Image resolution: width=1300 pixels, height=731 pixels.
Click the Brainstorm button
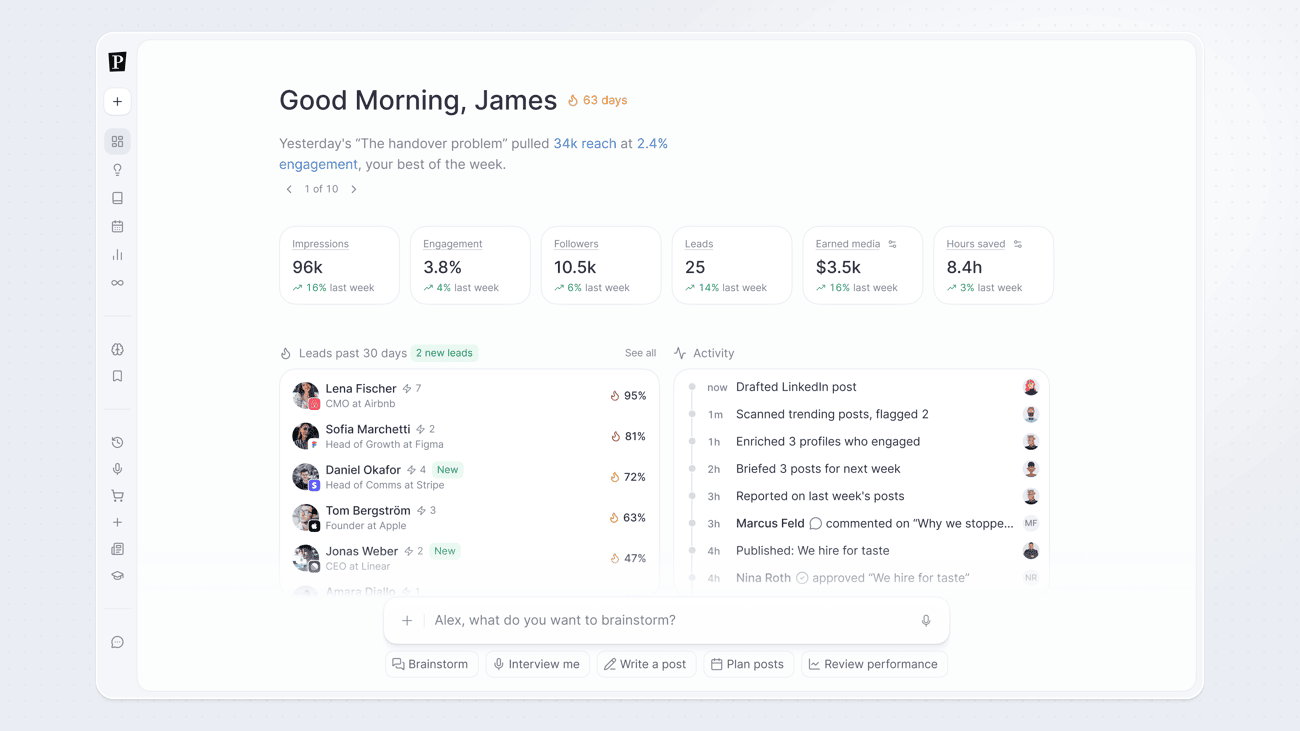tap(430, 664)
